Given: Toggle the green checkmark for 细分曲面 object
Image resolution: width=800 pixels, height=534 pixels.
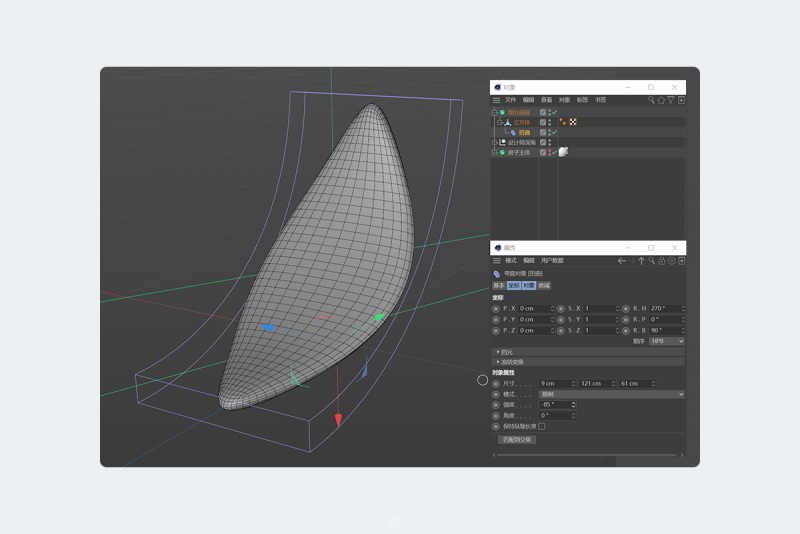Looking at the screenshot, I should [553, 112].
